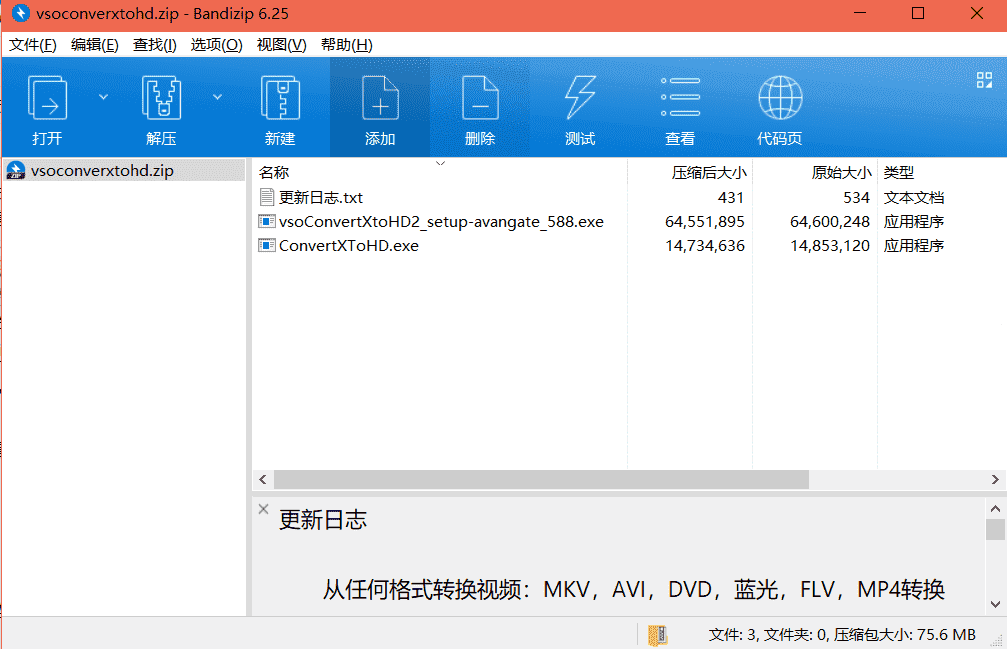The width and height of the screenshot is (1007, 649).
Task: Click the 文本文档 type cell
Action: (x=913, y=198)
